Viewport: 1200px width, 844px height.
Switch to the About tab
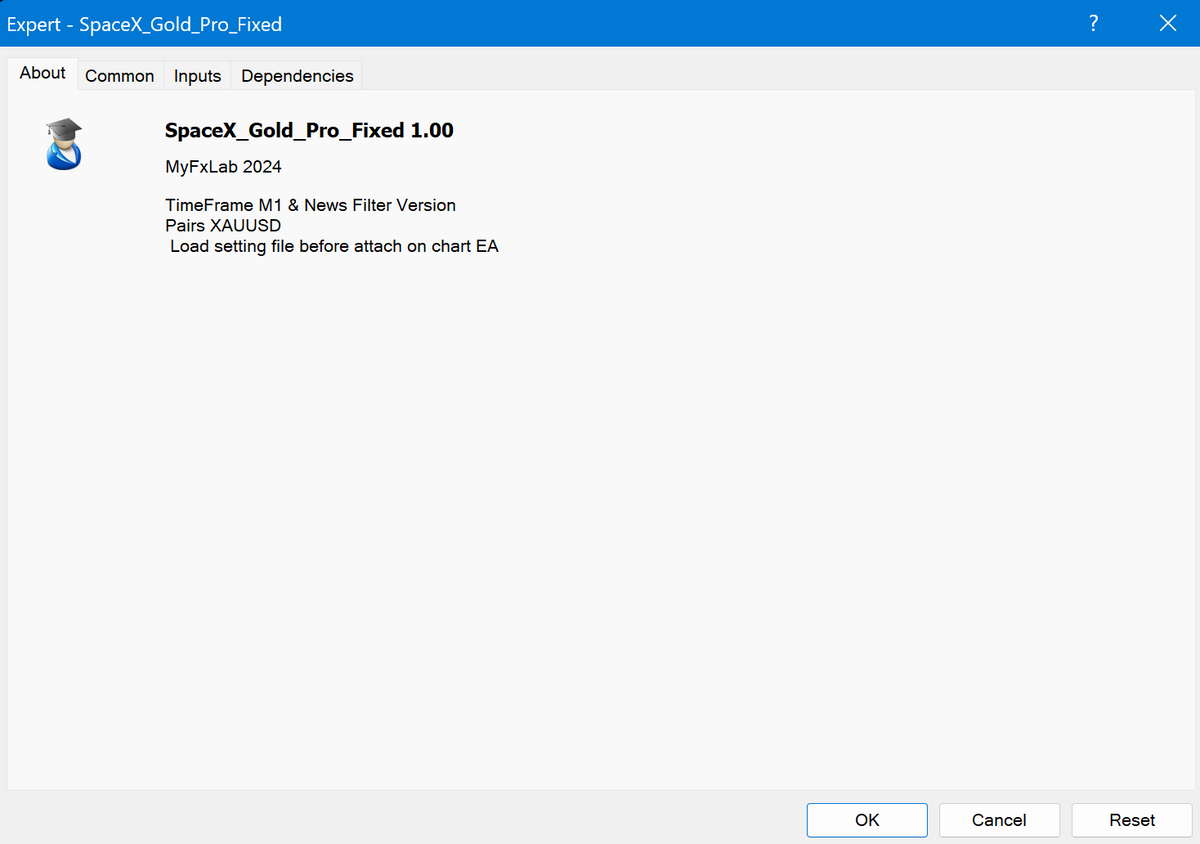(43, 73)
